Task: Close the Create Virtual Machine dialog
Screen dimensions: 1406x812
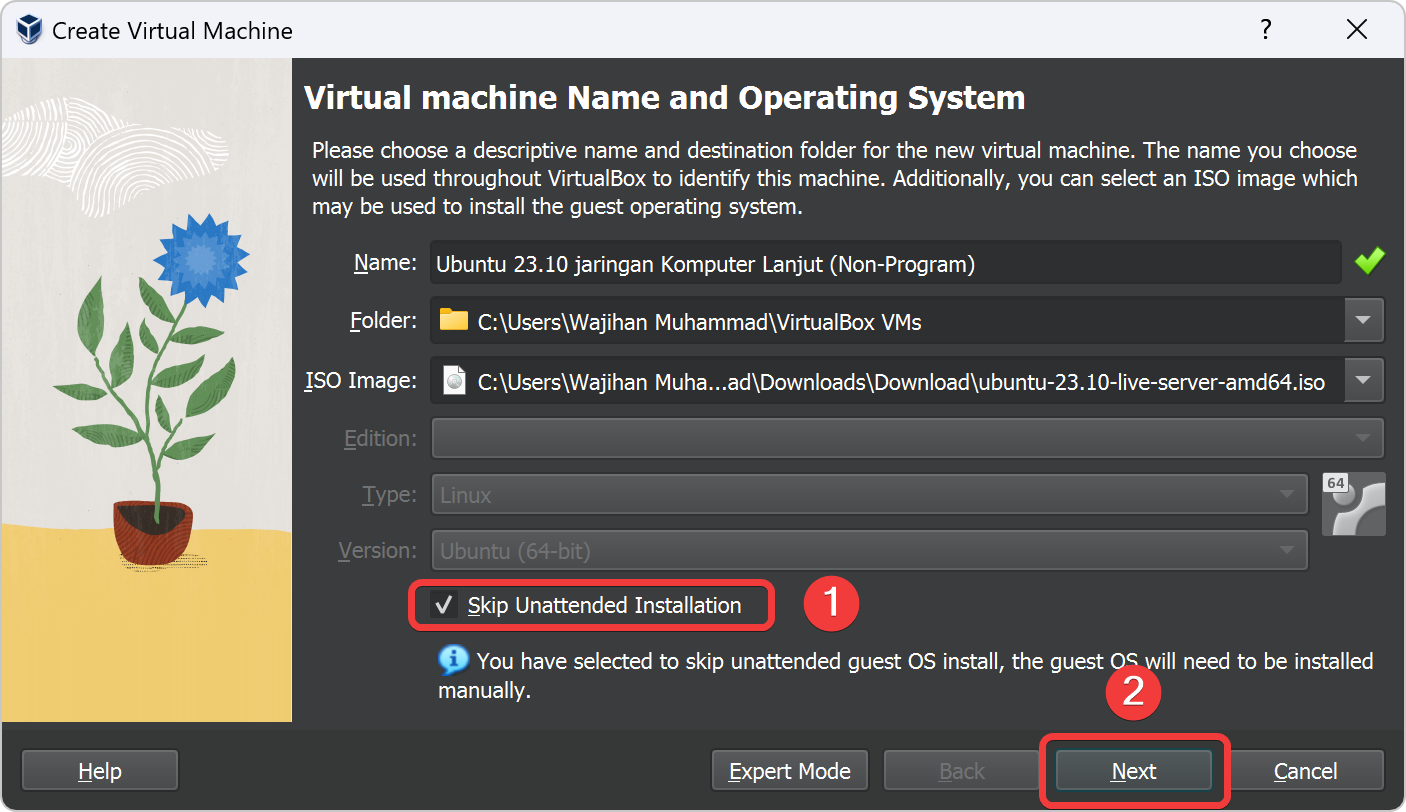Action: [1357, 29]
